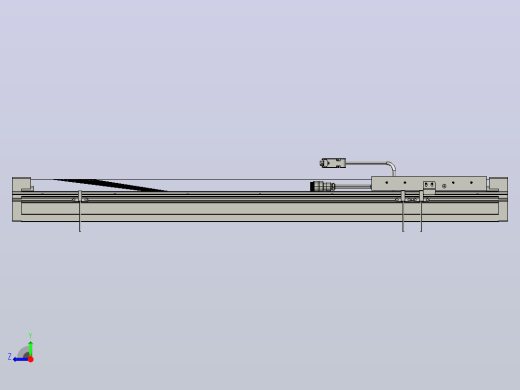Select the black knurled cylindrical connector

coord(322,186)
